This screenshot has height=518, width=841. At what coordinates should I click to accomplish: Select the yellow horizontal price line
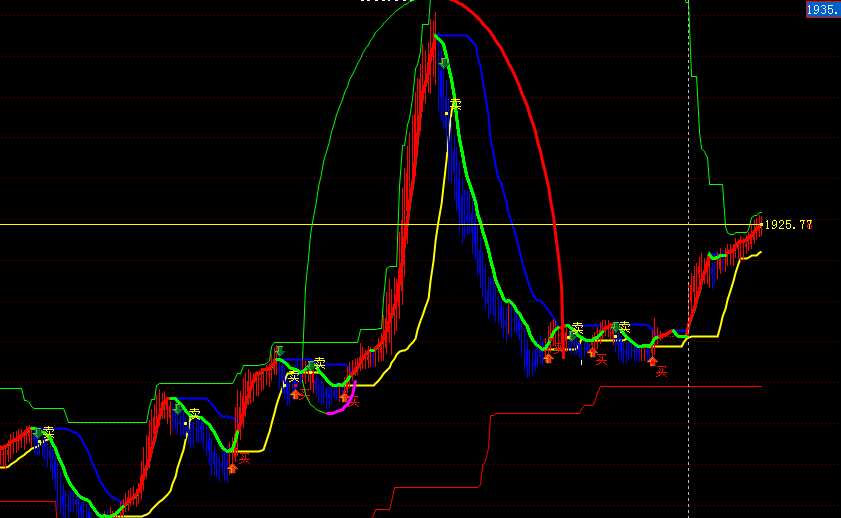coord(381,224)
